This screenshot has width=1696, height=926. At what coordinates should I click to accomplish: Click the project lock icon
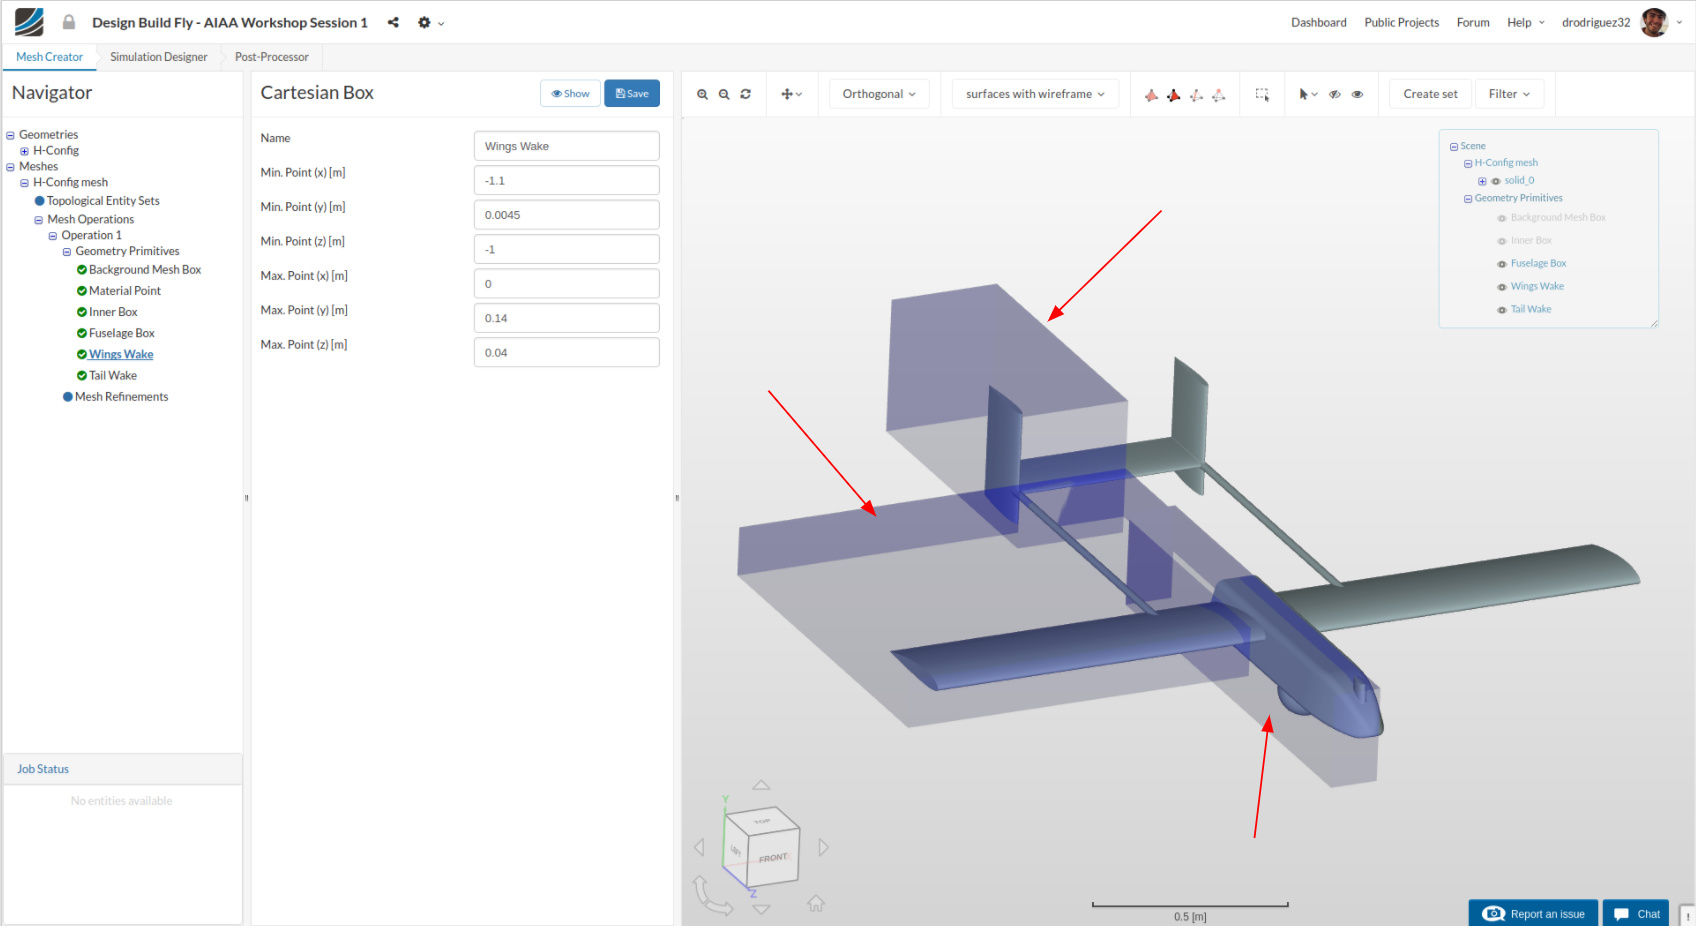click(69, 22)
